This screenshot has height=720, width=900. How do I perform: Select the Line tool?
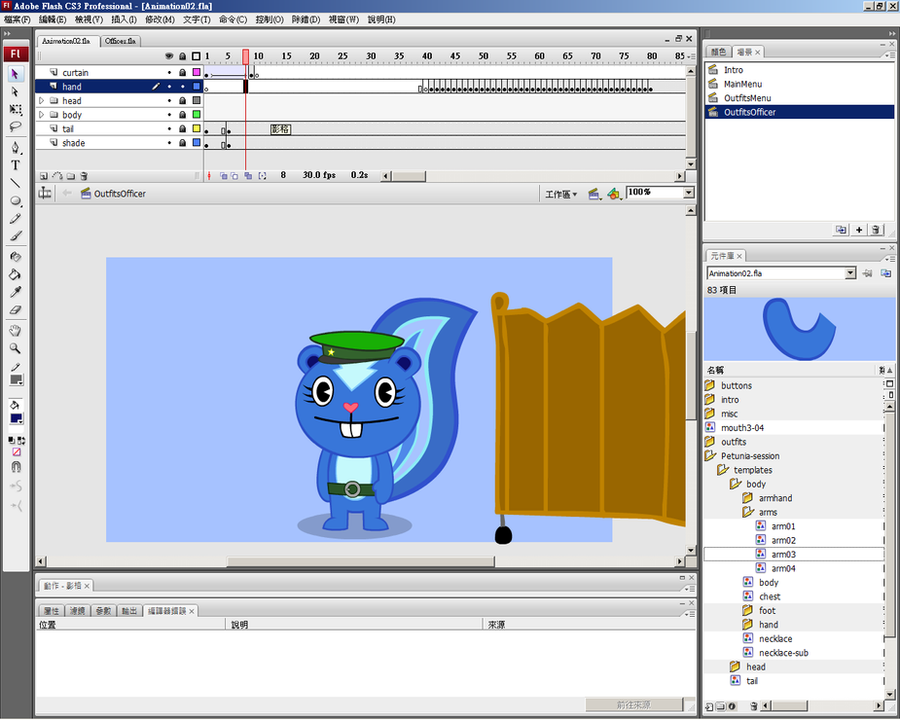15,183
